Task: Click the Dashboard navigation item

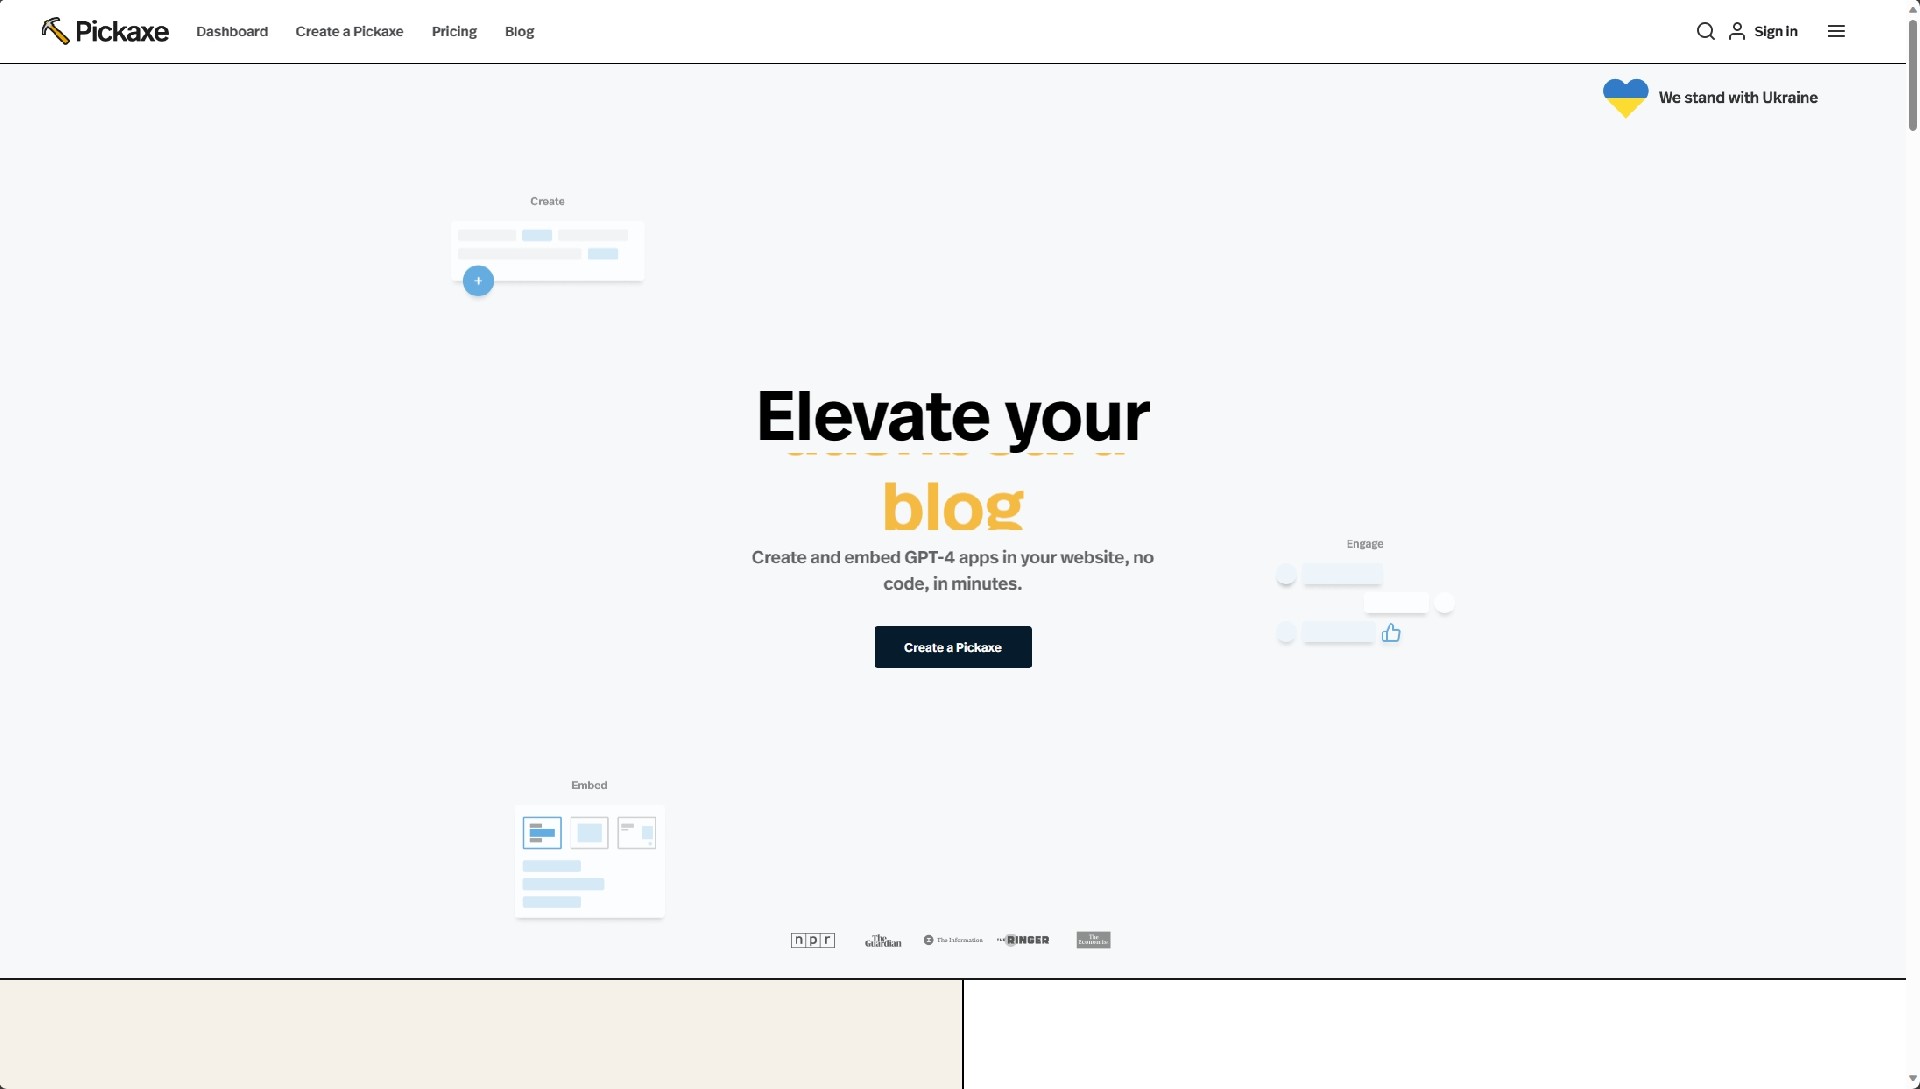Action: pos(231,32)
